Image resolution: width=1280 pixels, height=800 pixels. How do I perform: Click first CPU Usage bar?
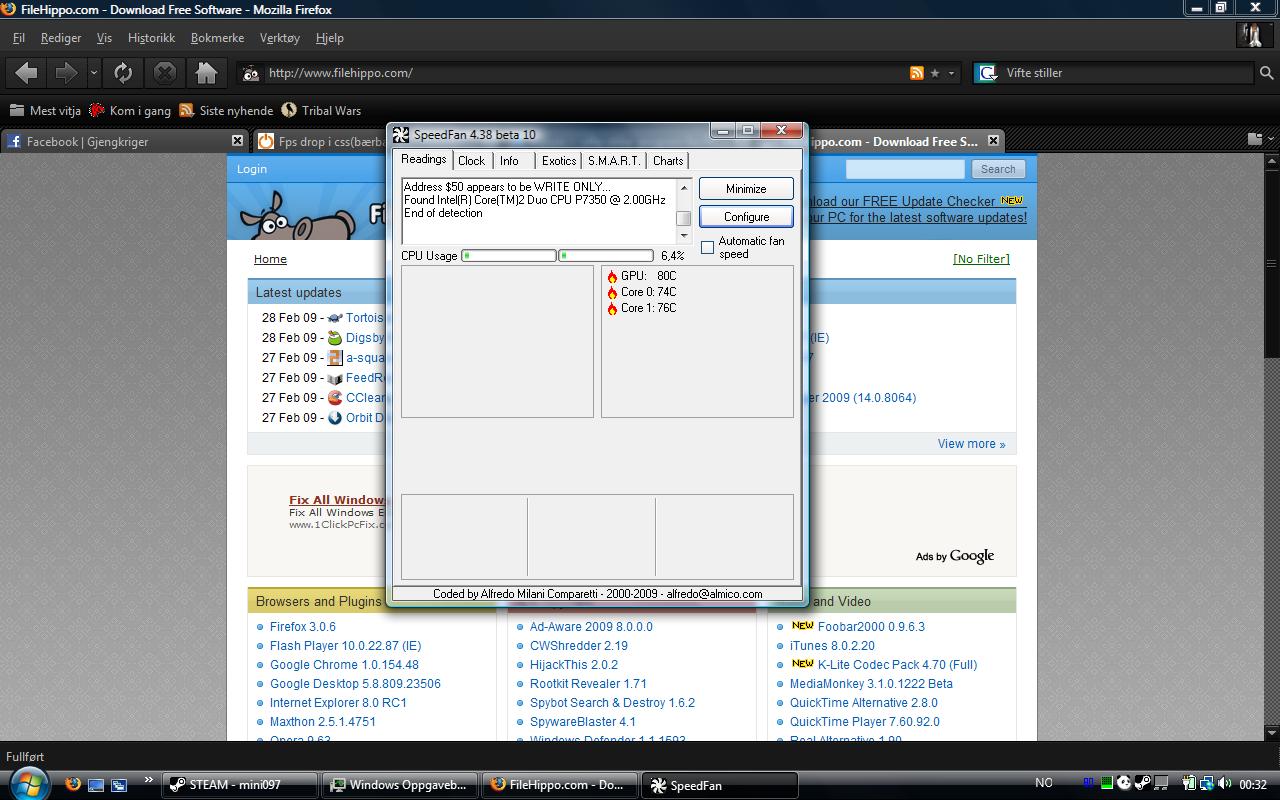tap(509, 256)
